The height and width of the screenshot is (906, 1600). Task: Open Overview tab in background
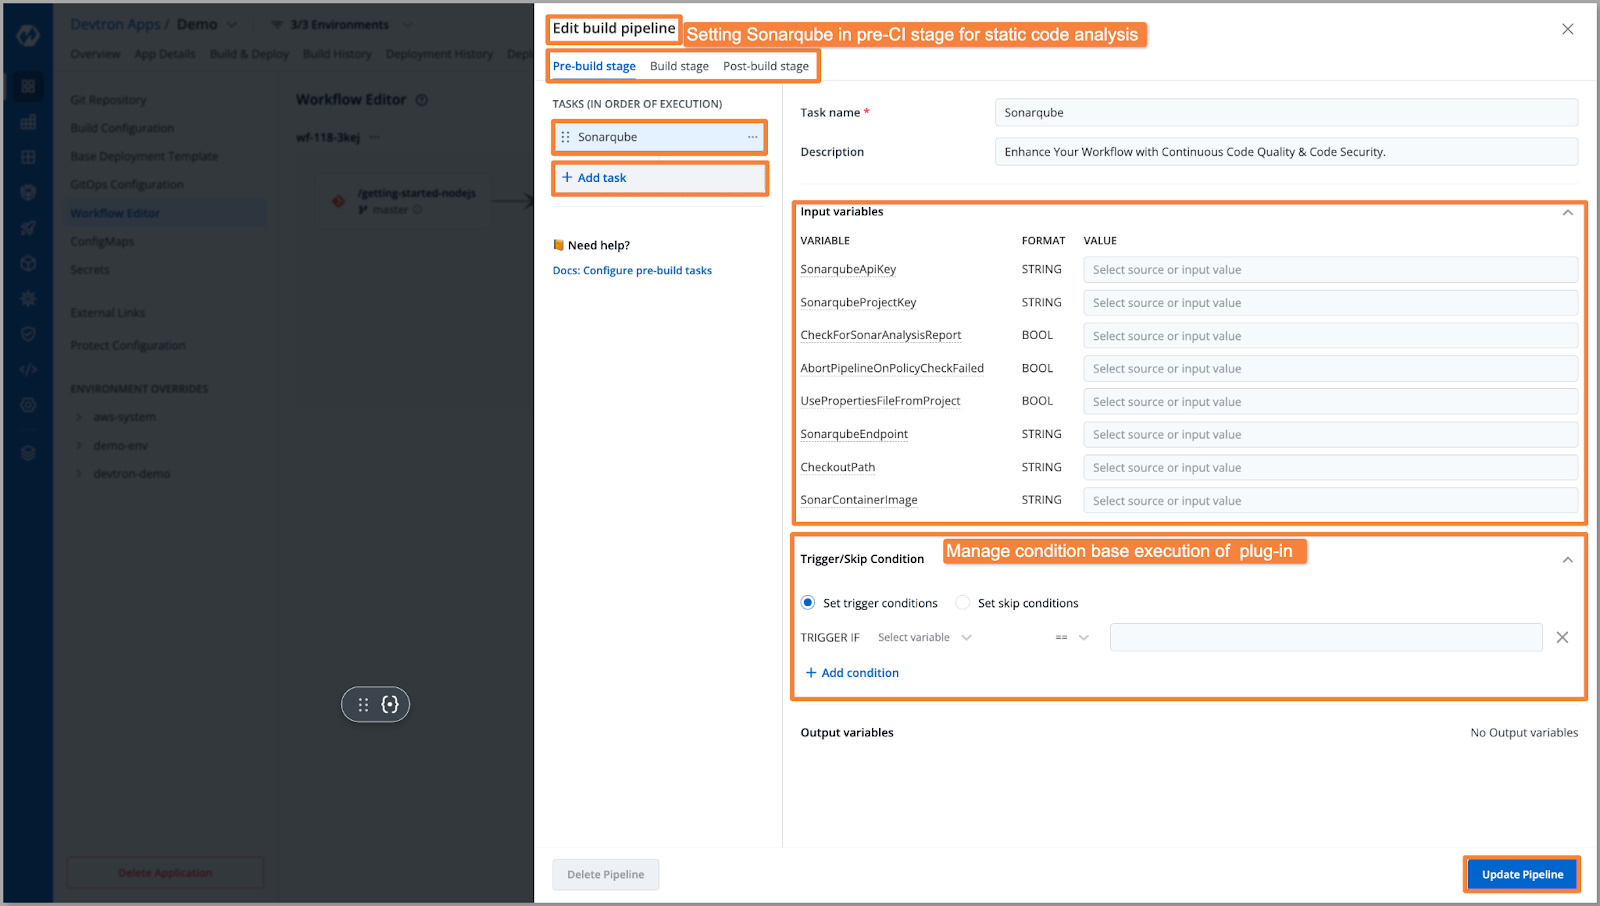[95, 54]
